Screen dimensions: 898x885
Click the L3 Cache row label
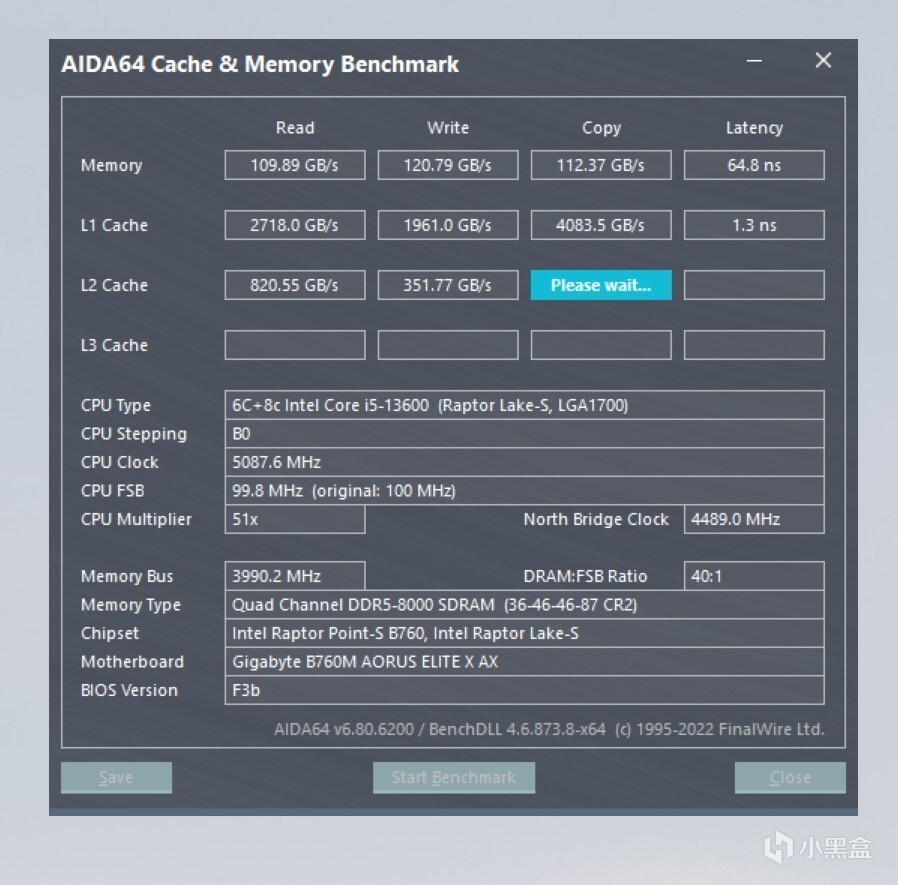[115, 345]
